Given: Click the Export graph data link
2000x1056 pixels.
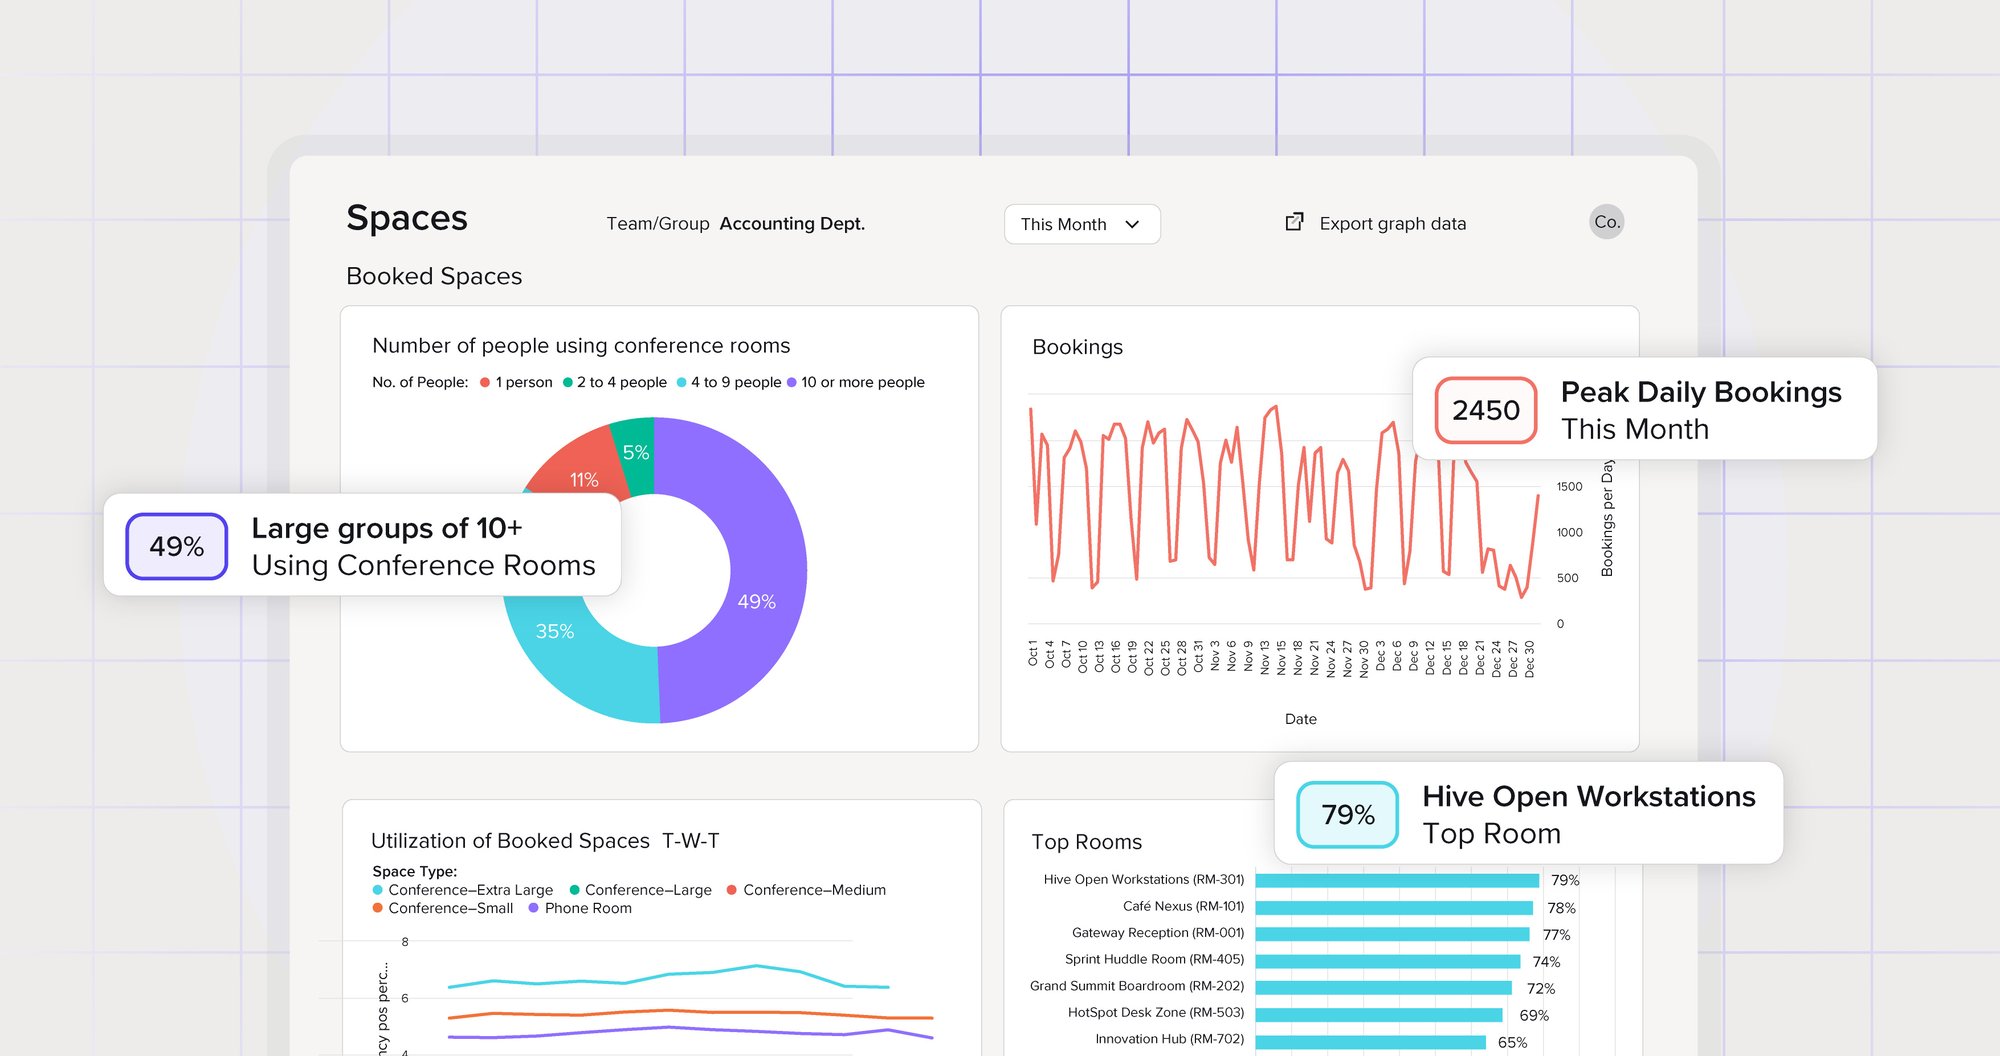Looking at the screenshot, I should point(1392,224).
